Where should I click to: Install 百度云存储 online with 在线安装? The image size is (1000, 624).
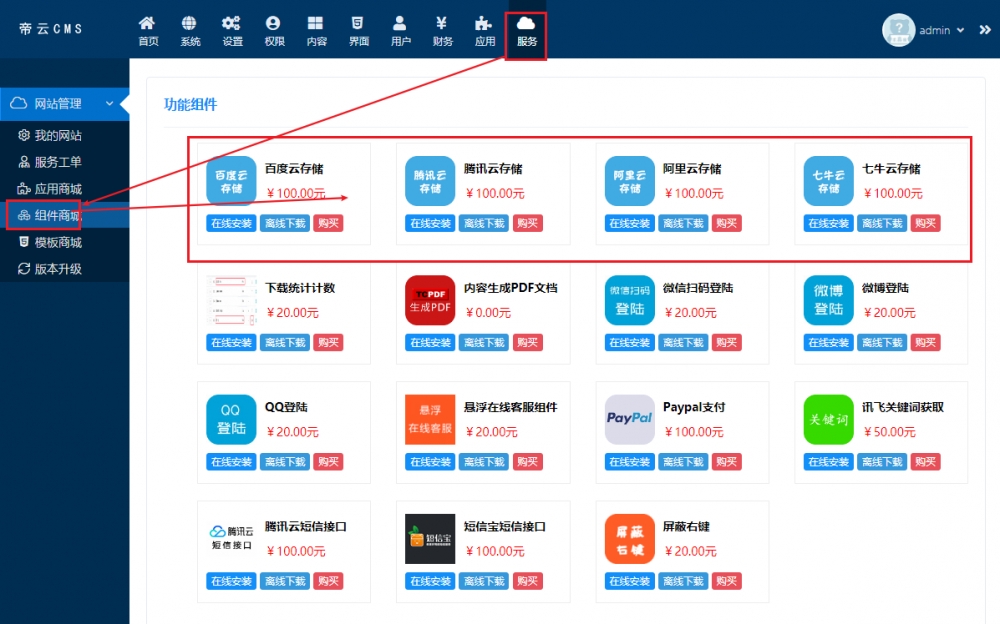pyautogui.click(x=232, y=223)
